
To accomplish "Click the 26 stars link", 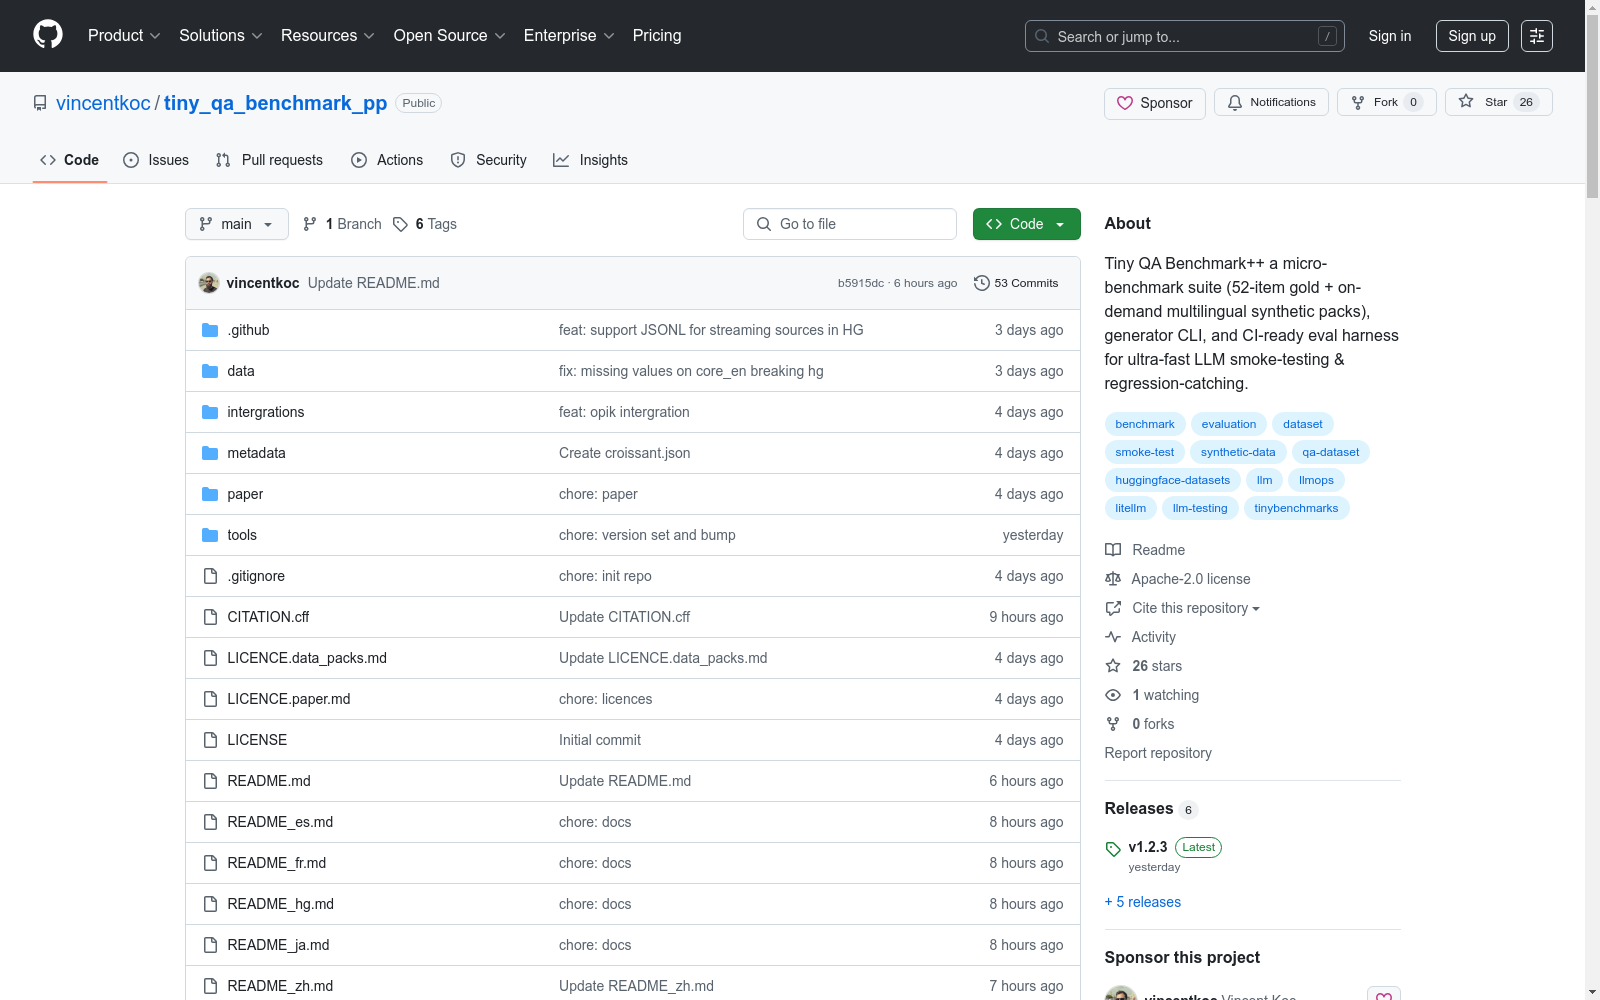I will pos(1144,666).
